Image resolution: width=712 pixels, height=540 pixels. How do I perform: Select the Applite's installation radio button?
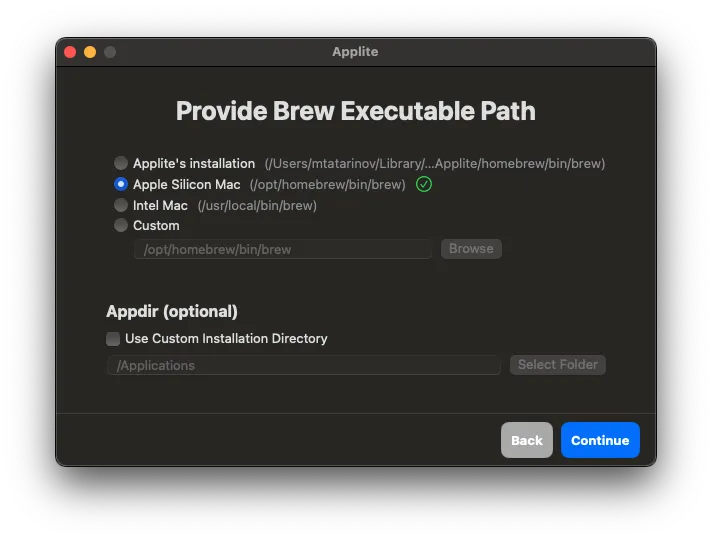(x=121, y=163)
